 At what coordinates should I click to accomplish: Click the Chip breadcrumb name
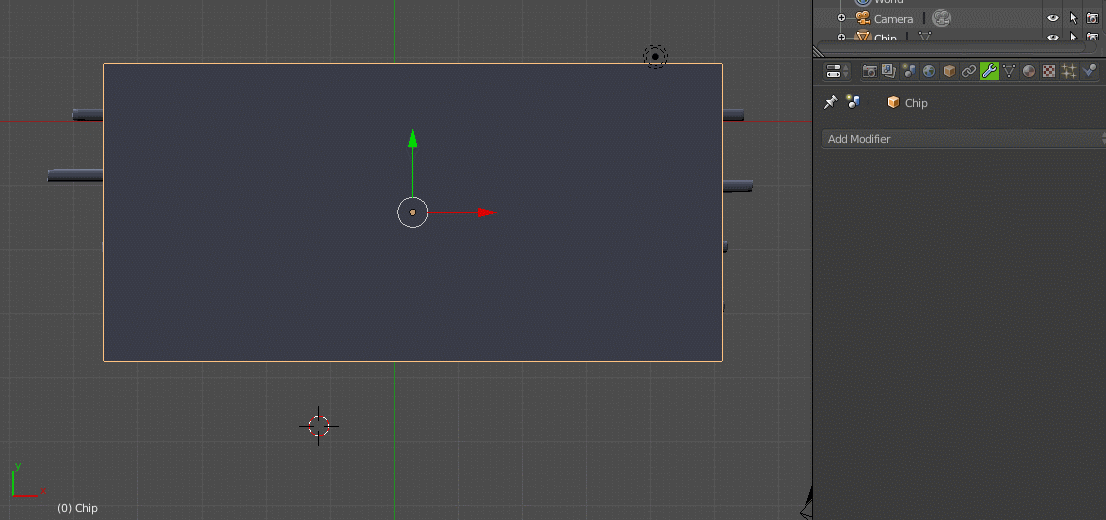click(916, 103)
